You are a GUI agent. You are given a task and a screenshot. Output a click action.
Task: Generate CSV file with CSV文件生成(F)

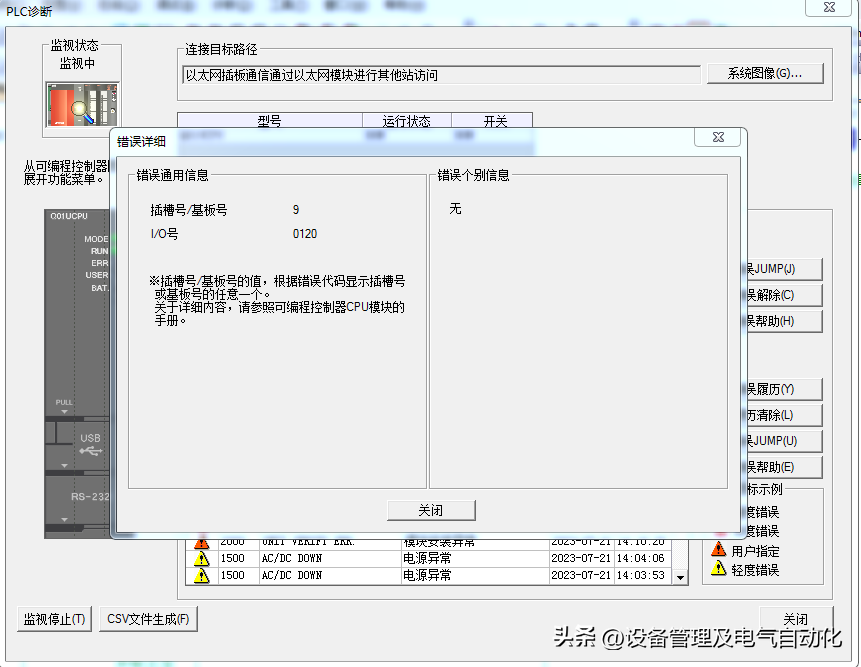click(x=148, y=619)
